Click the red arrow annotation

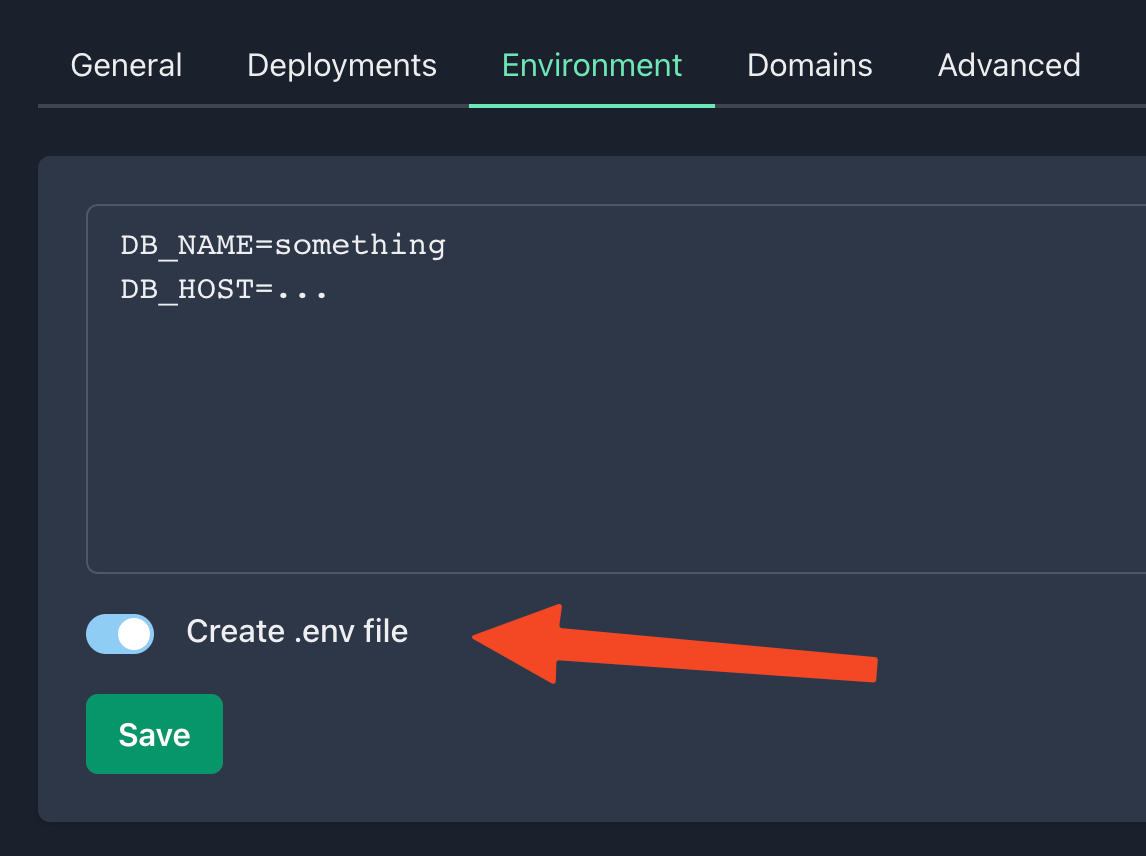pos(675,644)
